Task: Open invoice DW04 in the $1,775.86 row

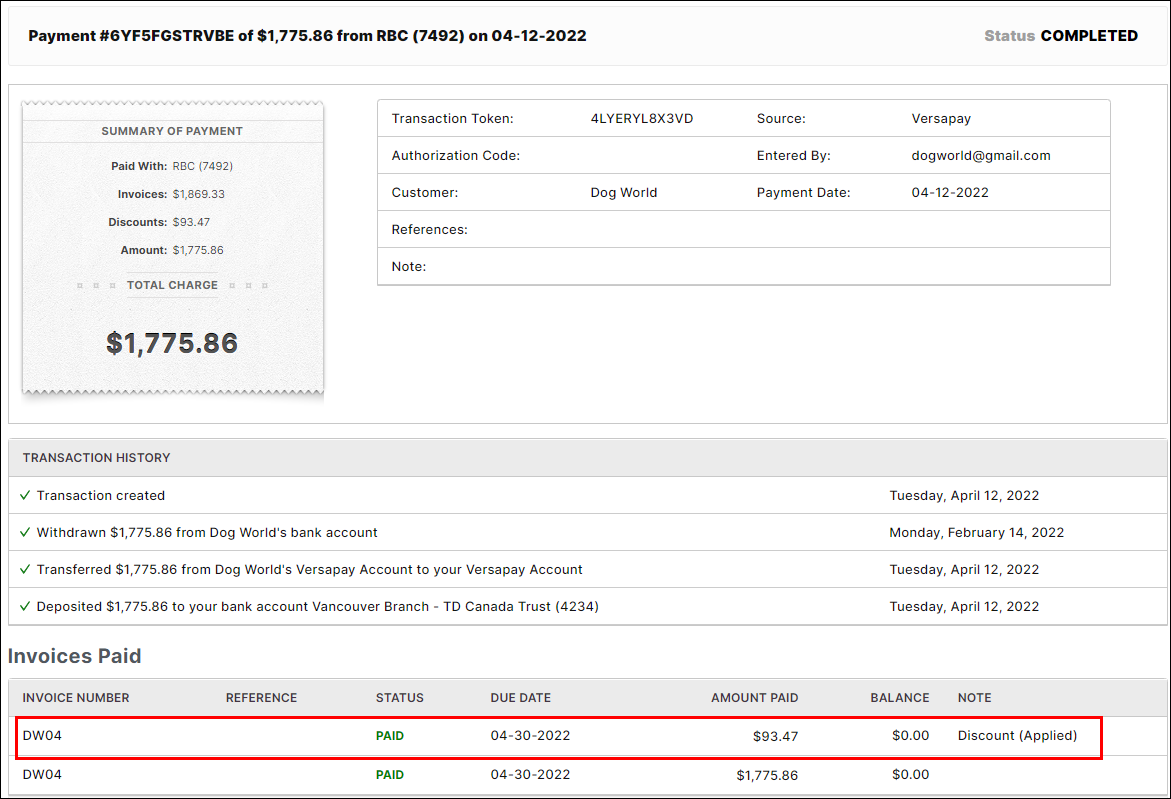Action: pyautogui.click(x=42, y=774)
